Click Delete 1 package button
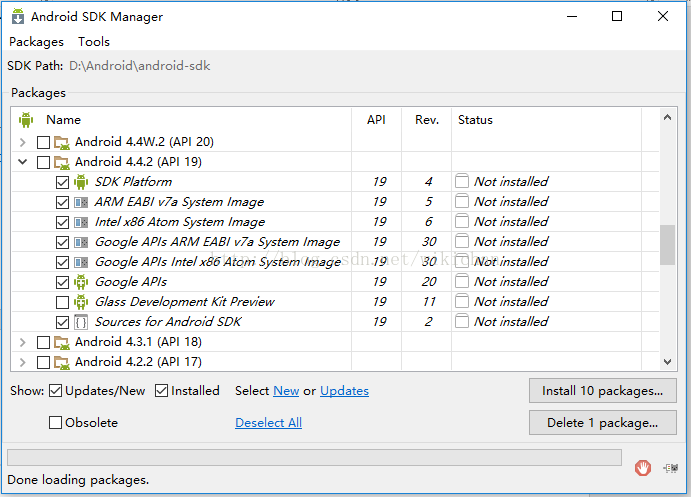Viewport: 691px width, 497px height. click(602, 423)
